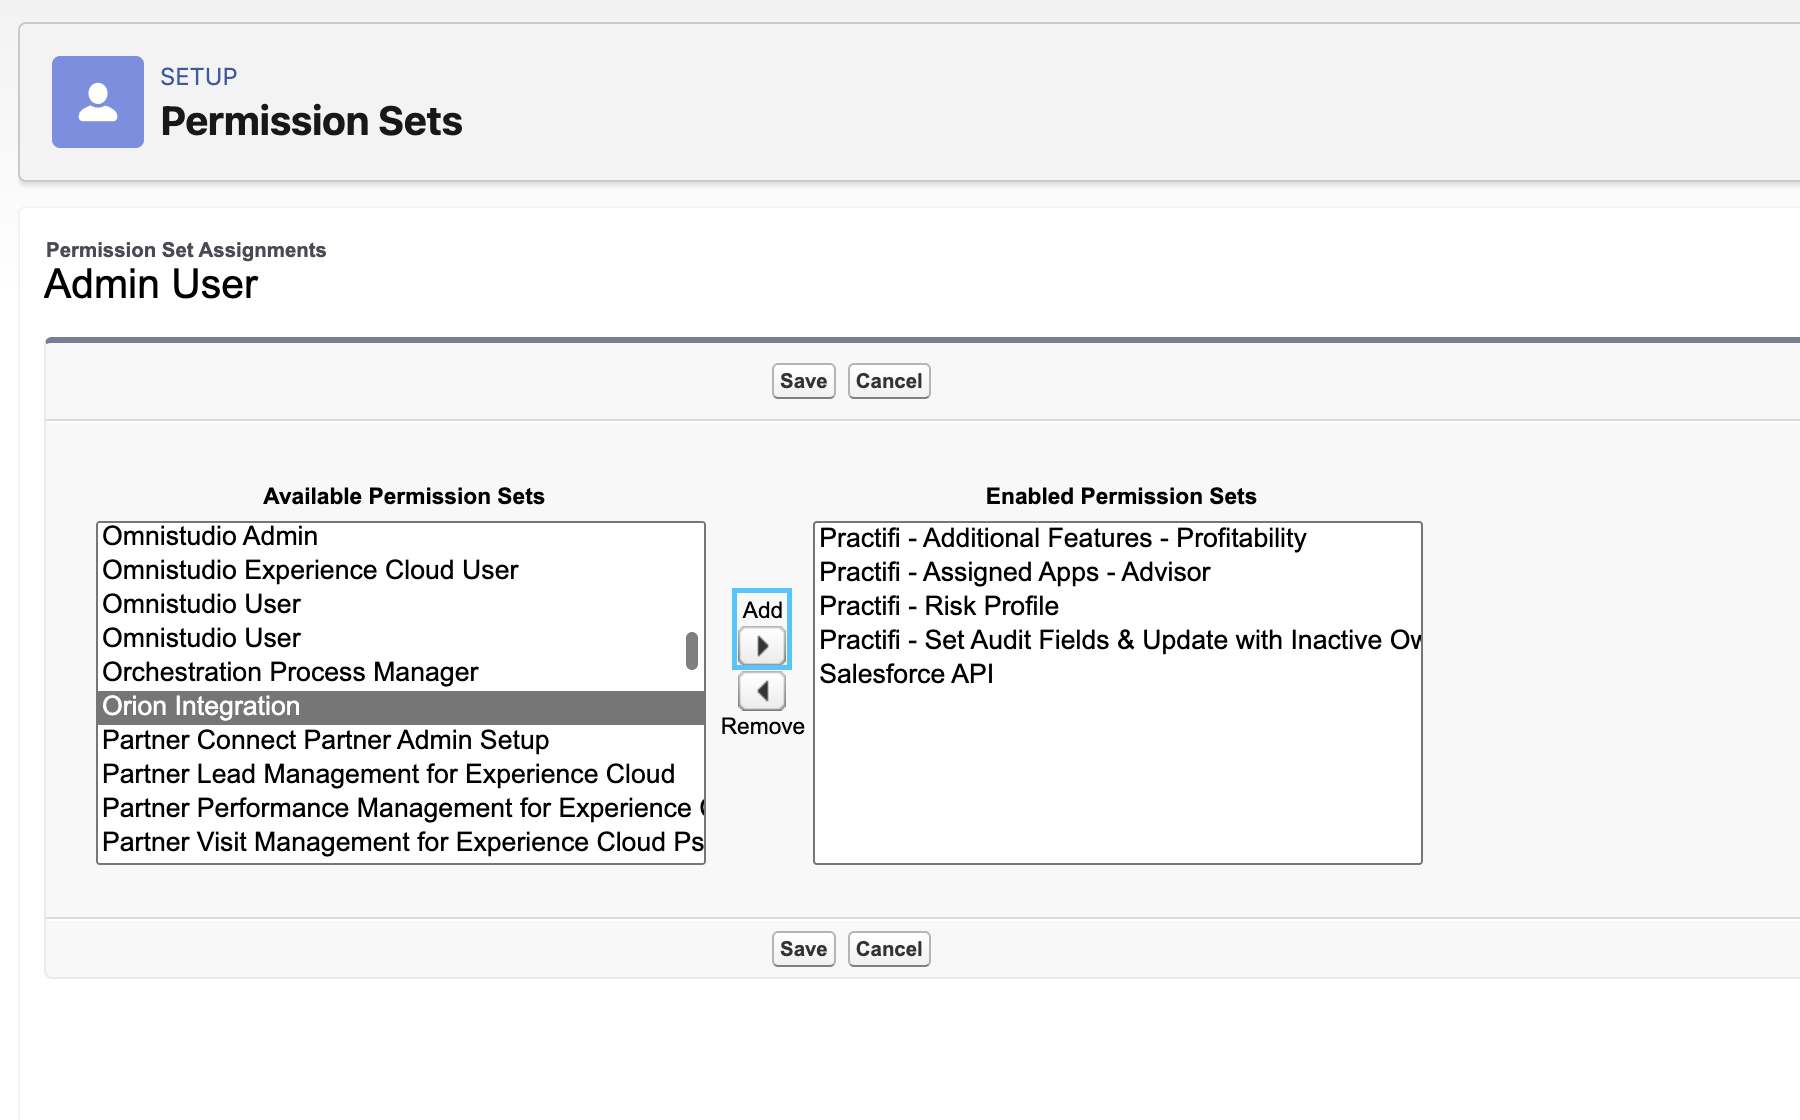The image size is (1800, 1120).
Task: Select Orchestration Process Manager option
Action: pos(401,672)
